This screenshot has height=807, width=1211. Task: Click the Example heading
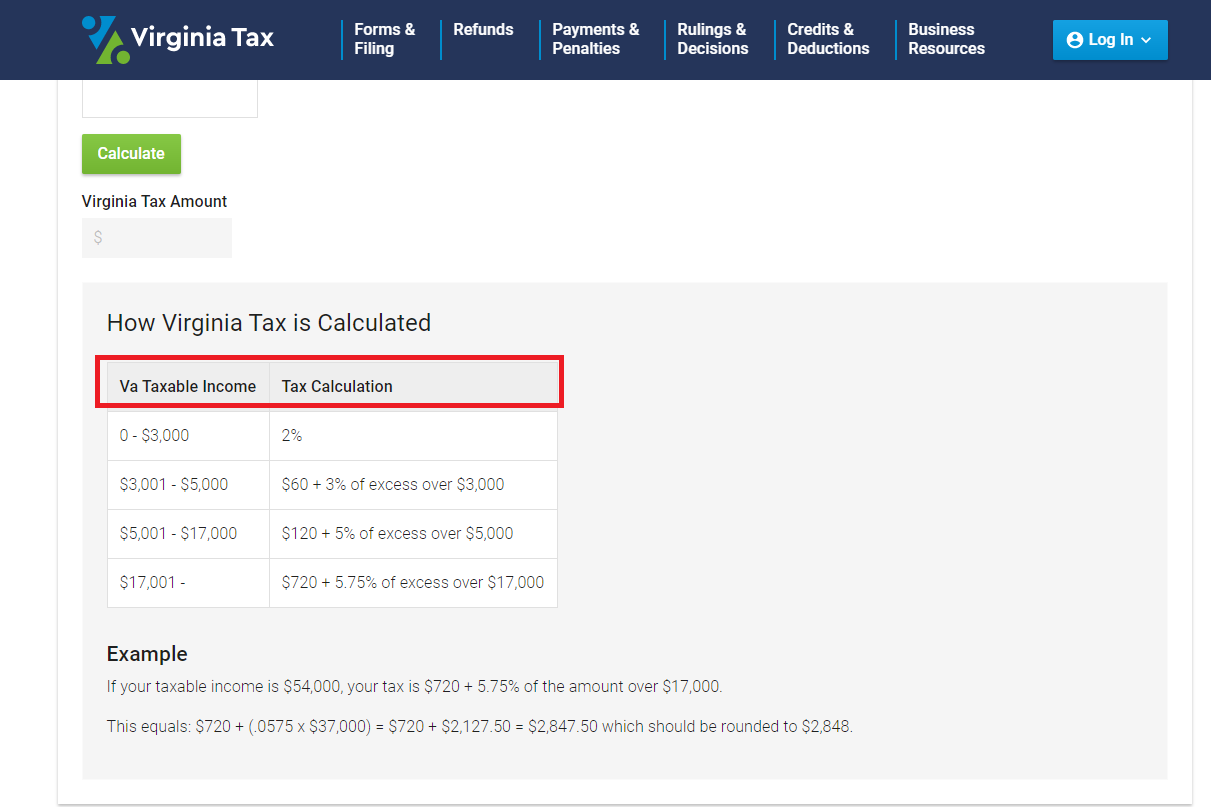[x=147, y=654]
